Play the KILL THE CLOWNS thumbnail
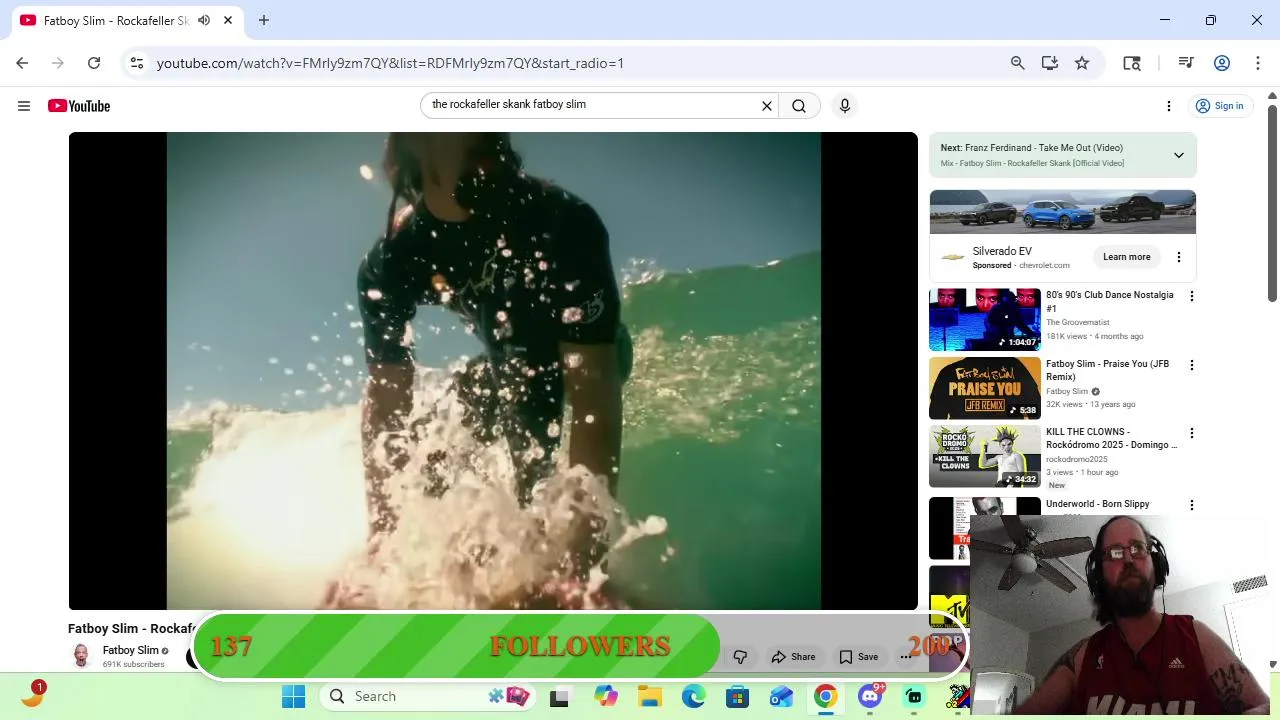 point(985,457)
